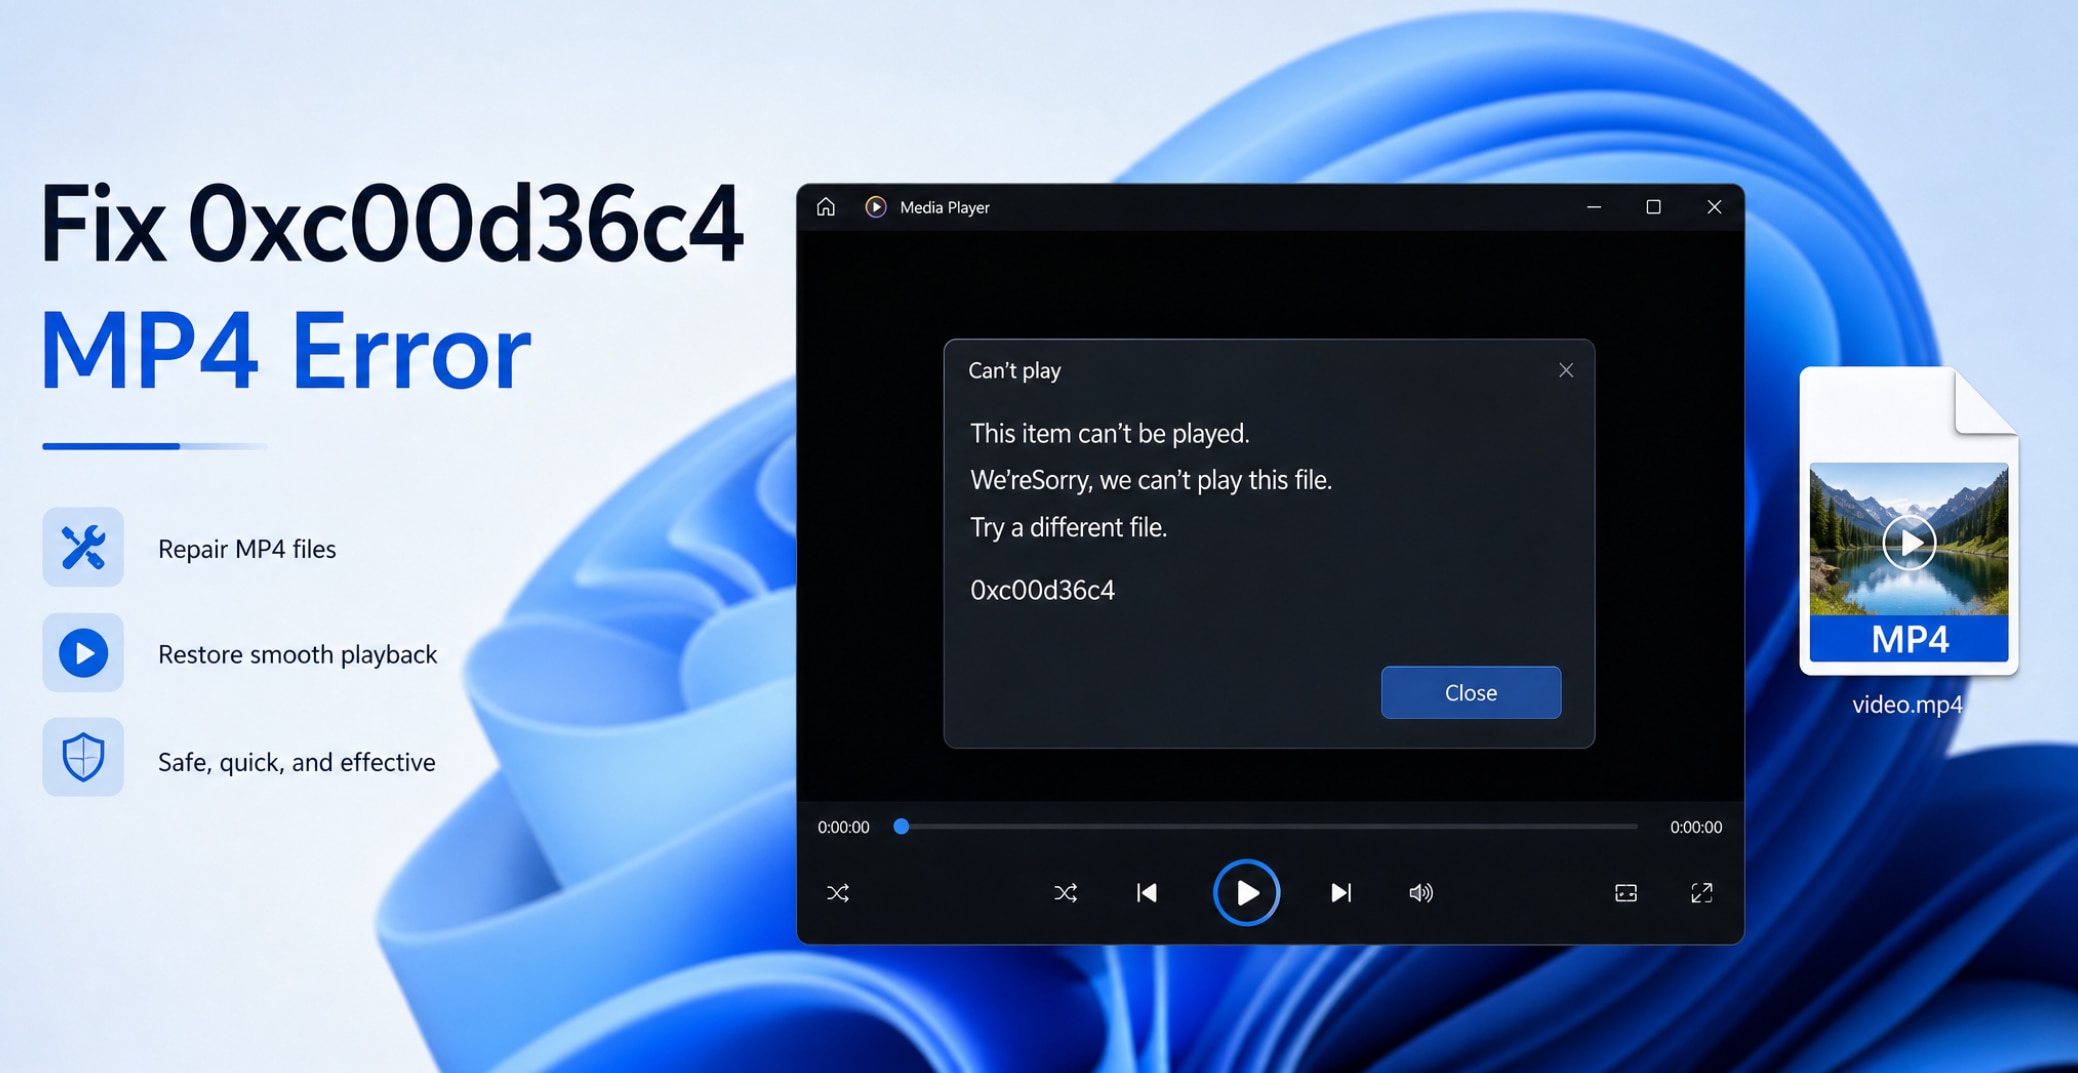Click the playback seek slider handle
Screen dimensions: 2078x1073
(x=901, y=827)
